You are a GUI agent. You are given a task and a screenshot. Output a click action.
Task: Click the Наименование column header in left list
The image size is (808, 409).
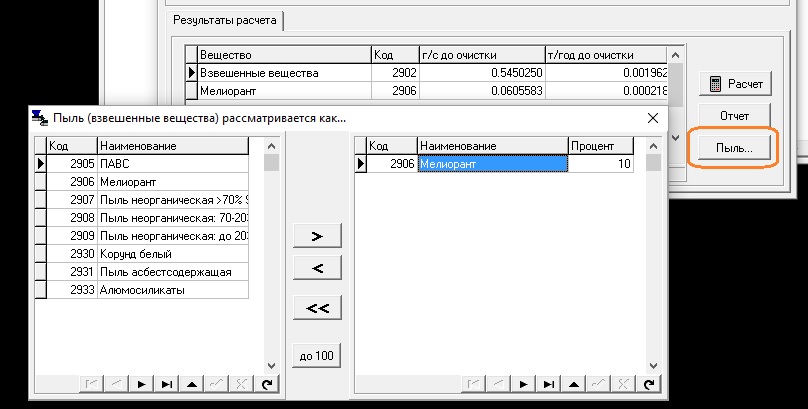tap(170, 146)
